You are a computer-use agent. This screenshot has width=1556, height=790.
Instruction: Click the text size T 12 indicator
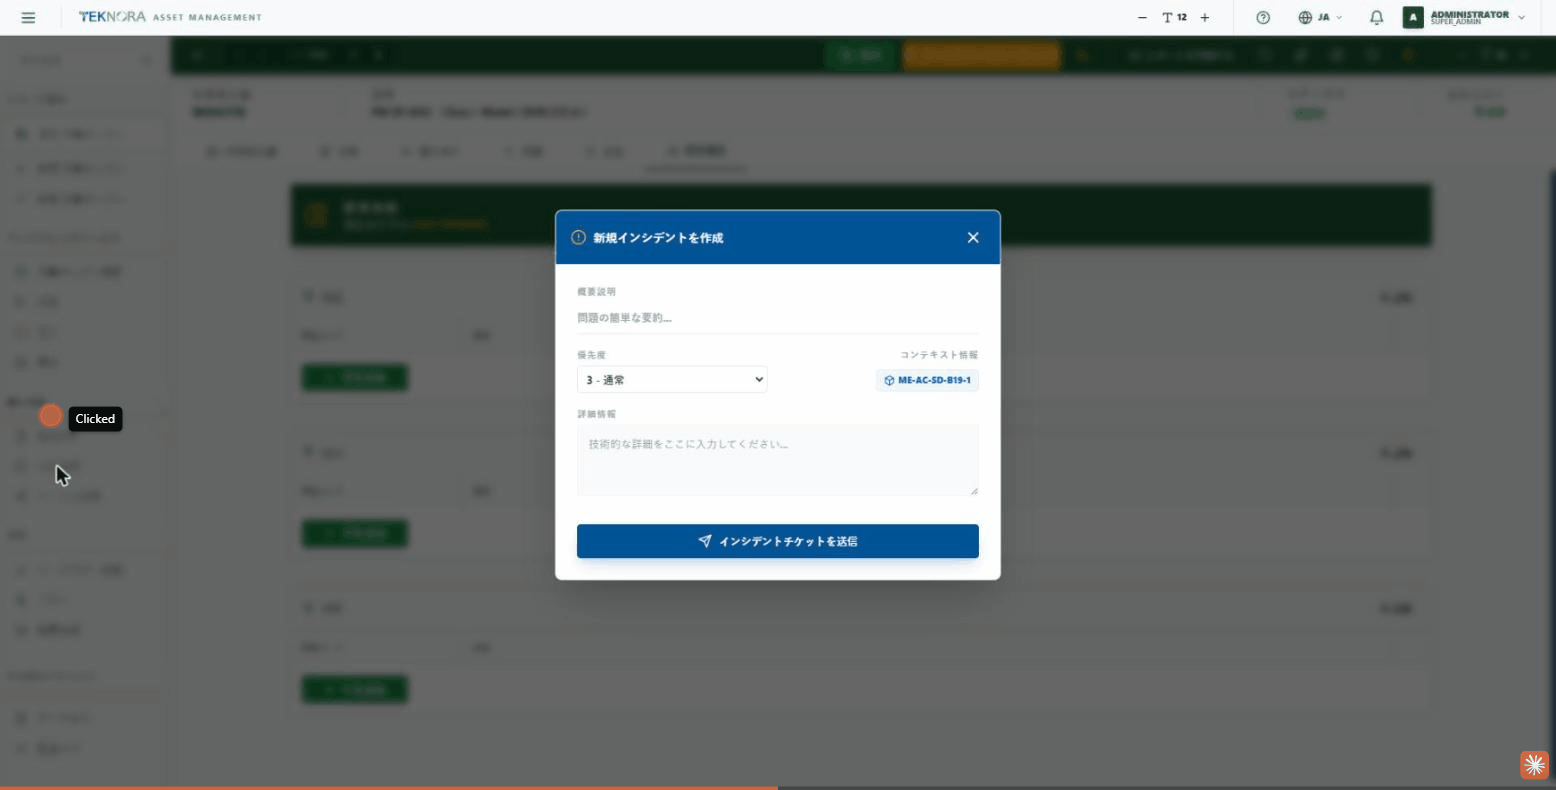(x=1175, y=18)
